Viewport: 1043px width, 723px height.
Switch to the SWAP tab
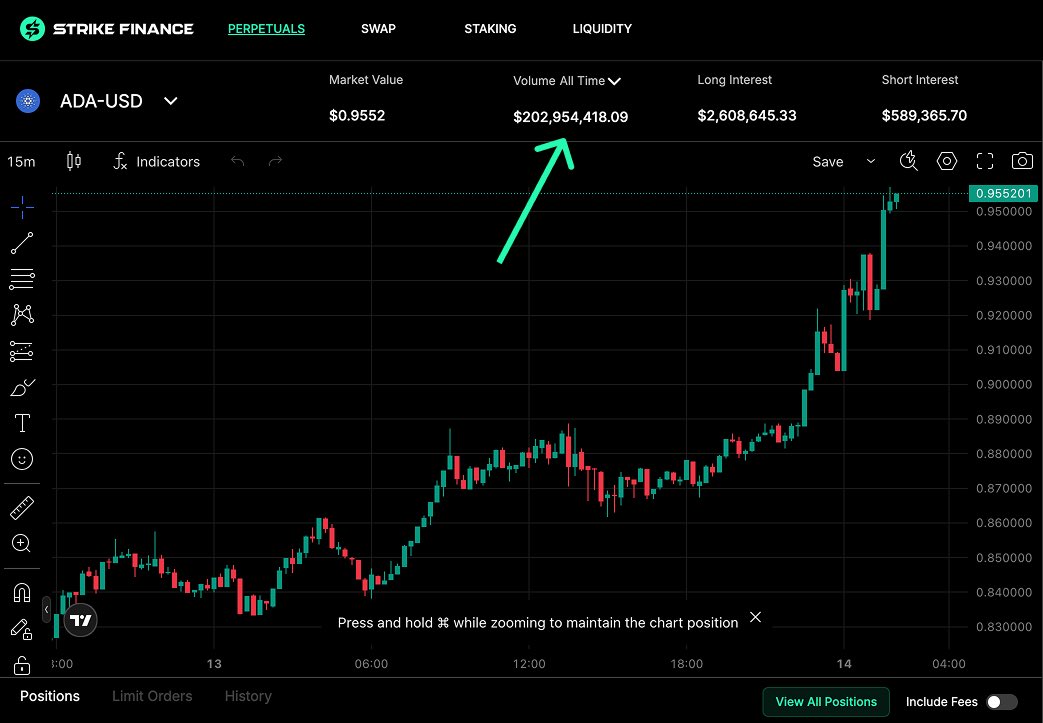(x=378, y=29)
